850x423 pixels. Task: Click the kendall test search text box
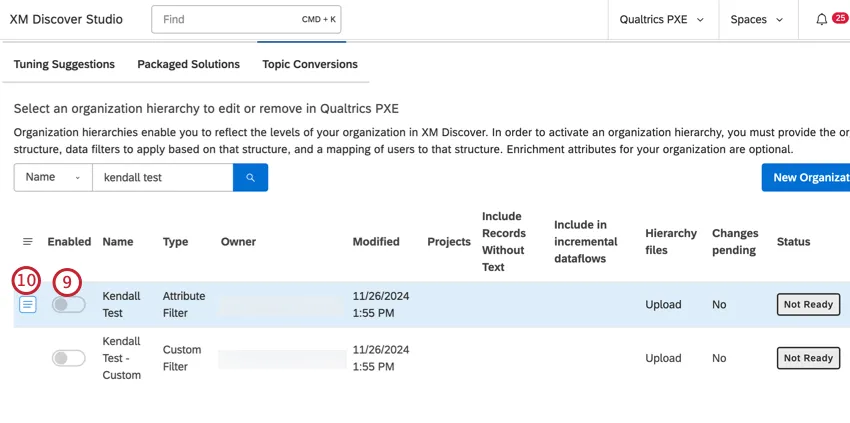point(162,177)
